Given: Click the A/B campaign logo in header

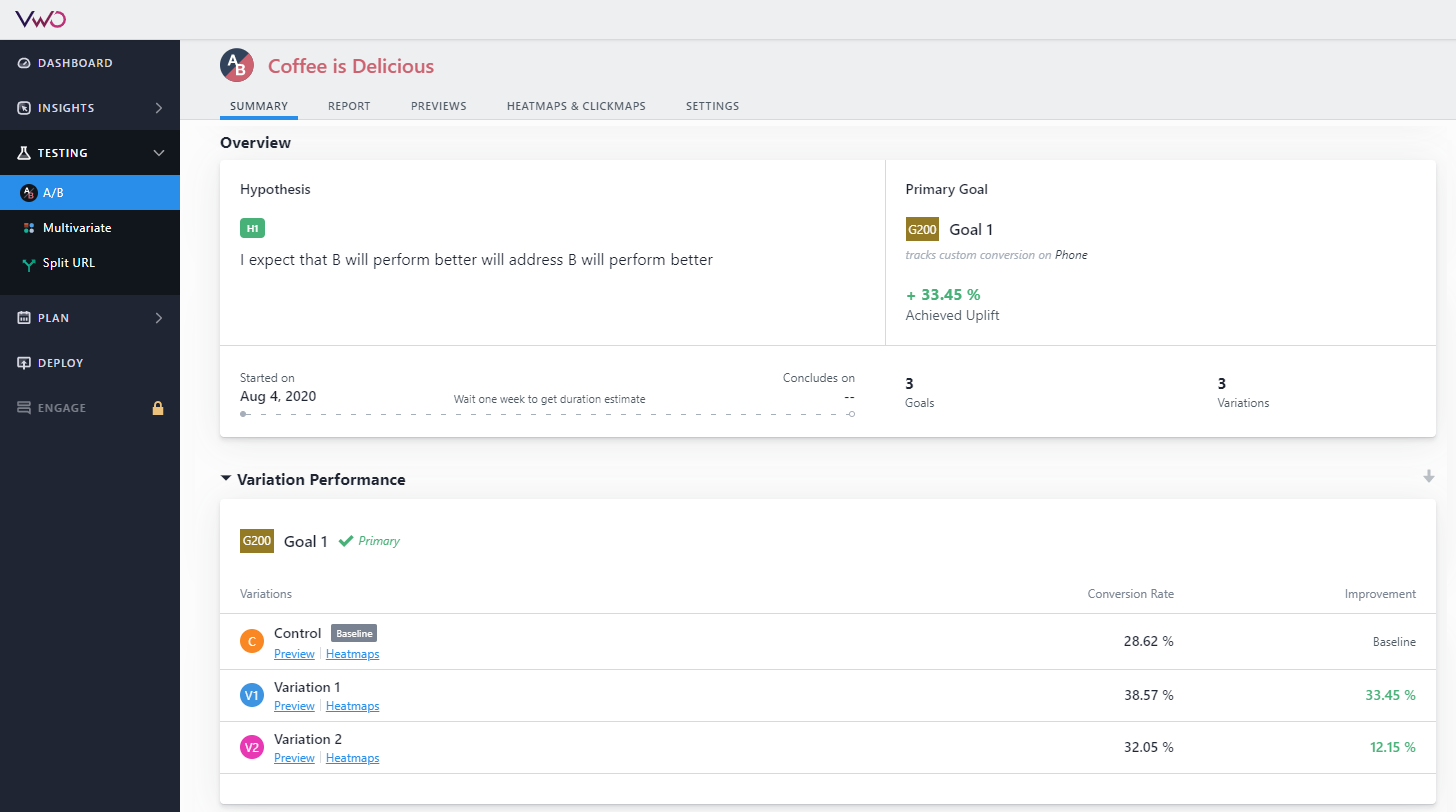Looking at the screenshot, I should (237, 66).
